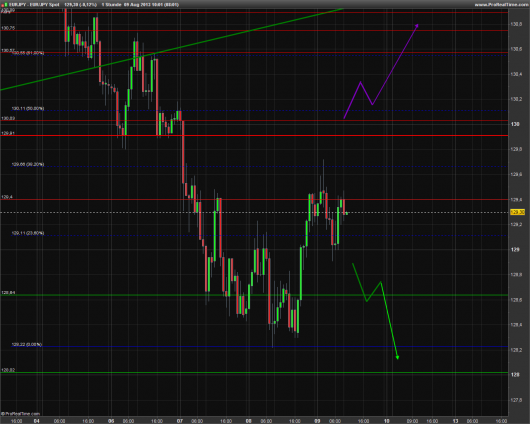The width and height of the screenshot is (530, 424).
Task: Click the 129.11 (23.60%) Fibonacci label
Action: click(x=28, y=233)
